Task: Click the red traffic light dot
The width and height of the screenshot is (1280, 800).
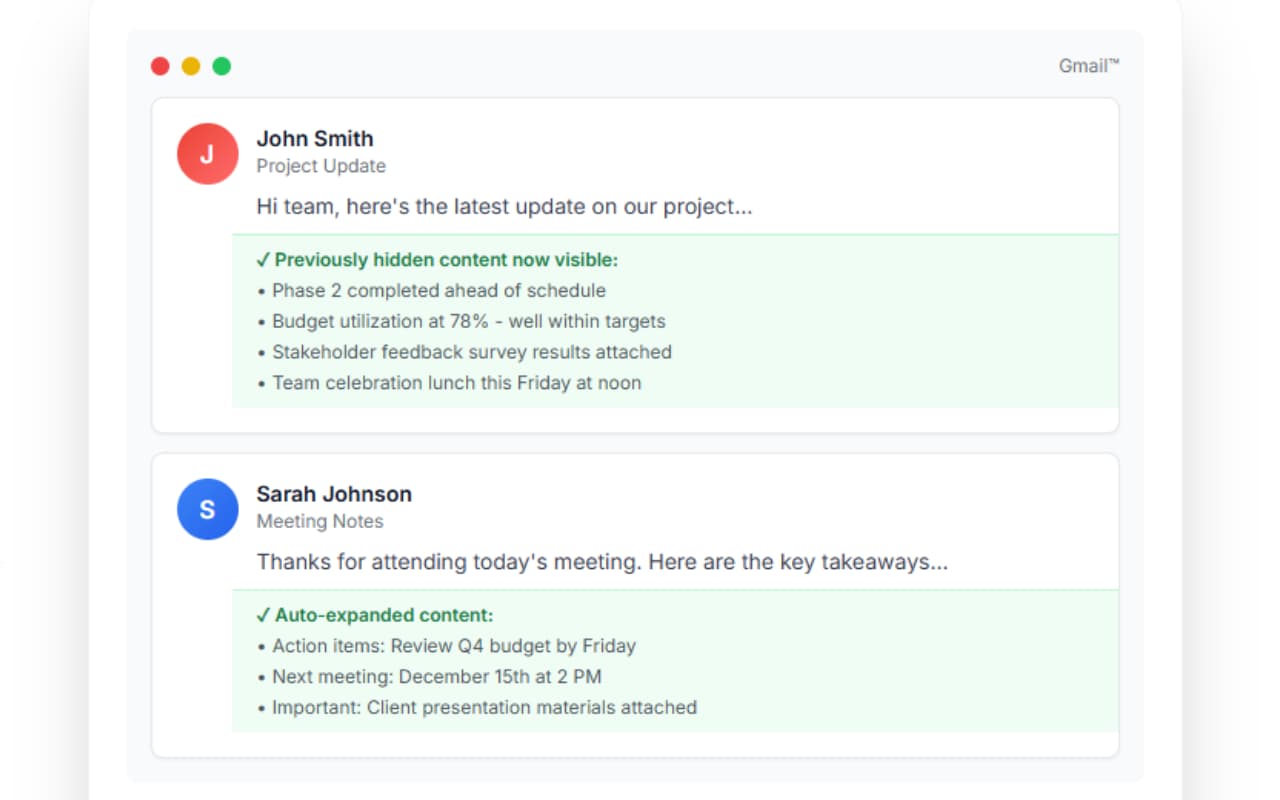Action: (x=160, y=65)
